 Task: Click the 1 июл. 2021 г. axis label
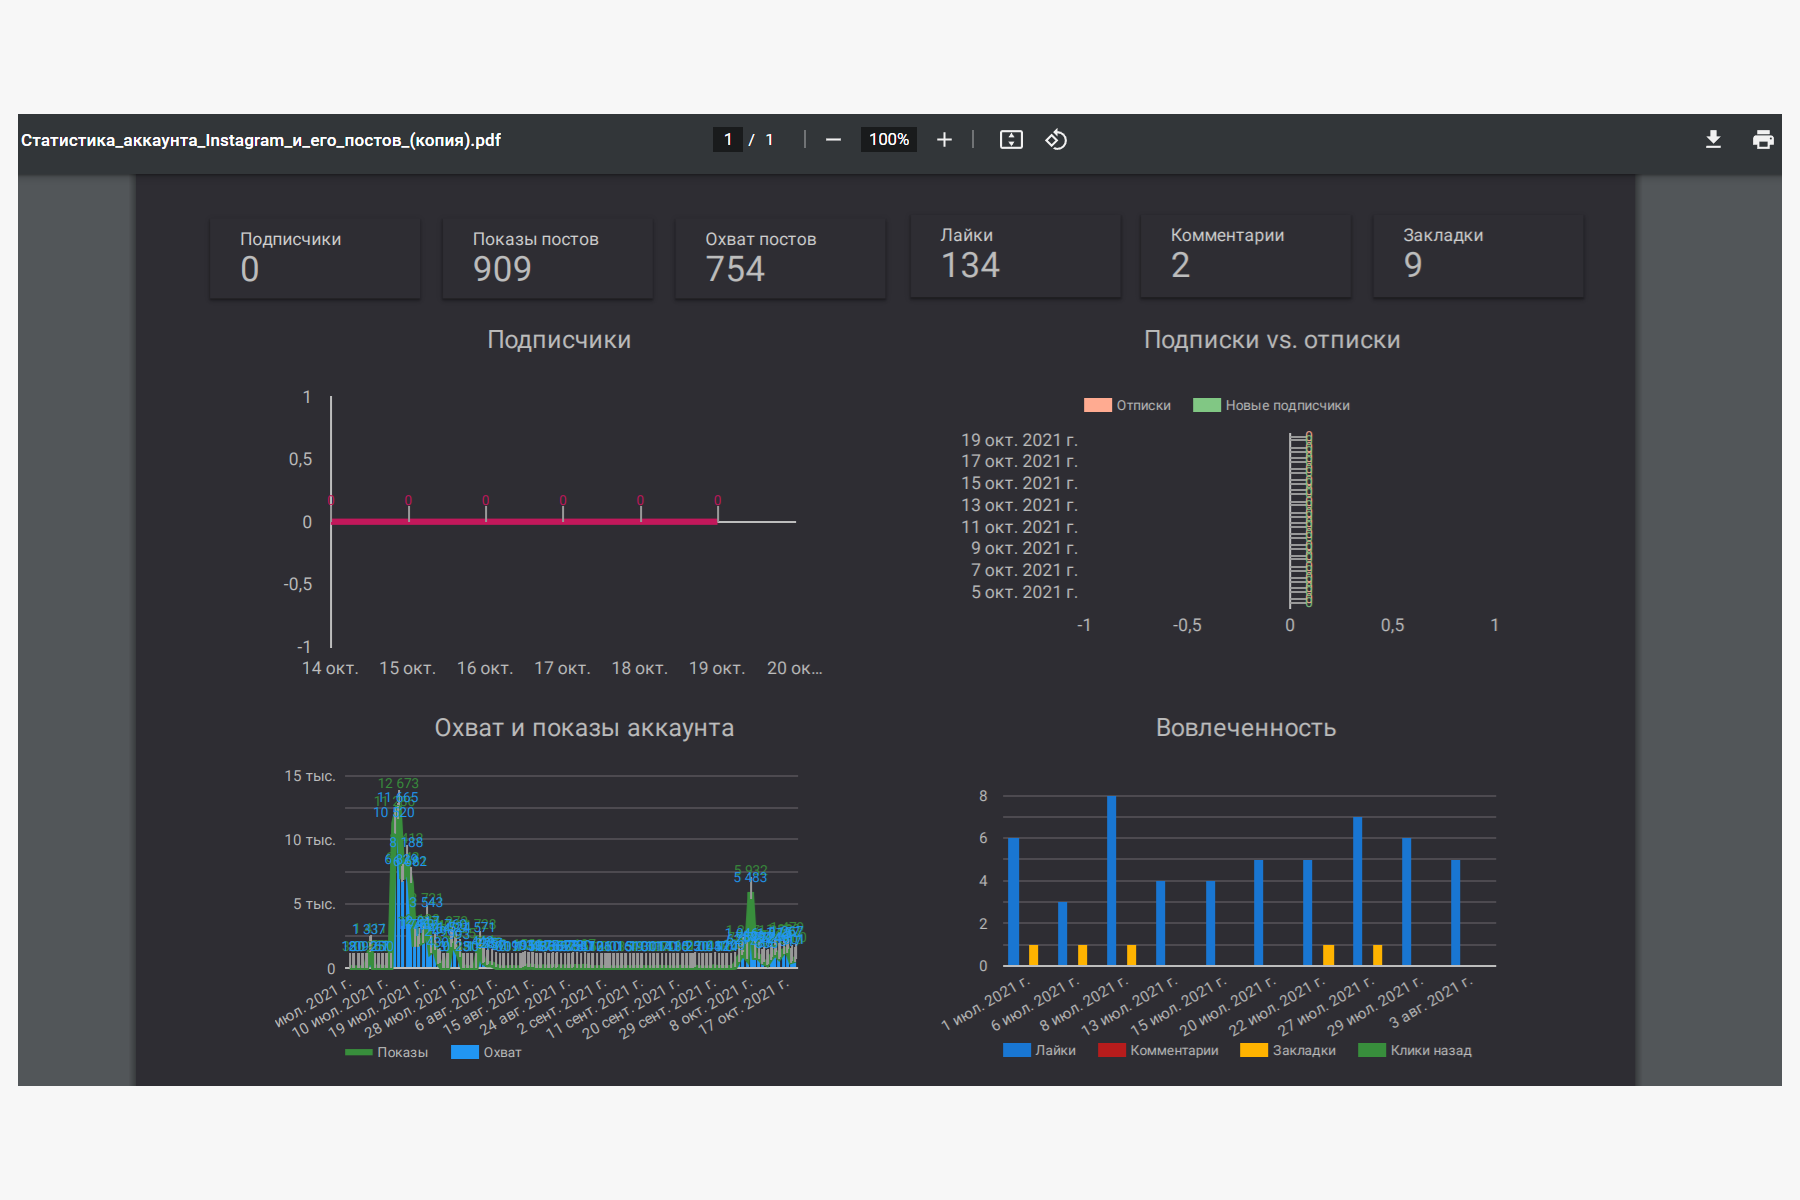[x=985, y=1004]
